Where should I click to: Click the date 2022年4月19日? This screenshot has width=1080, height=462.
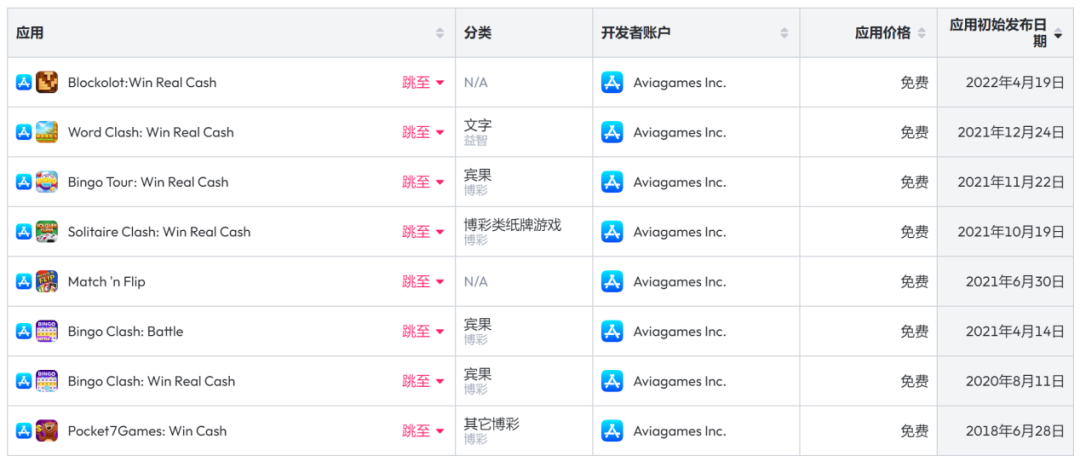pos(1015,83)
